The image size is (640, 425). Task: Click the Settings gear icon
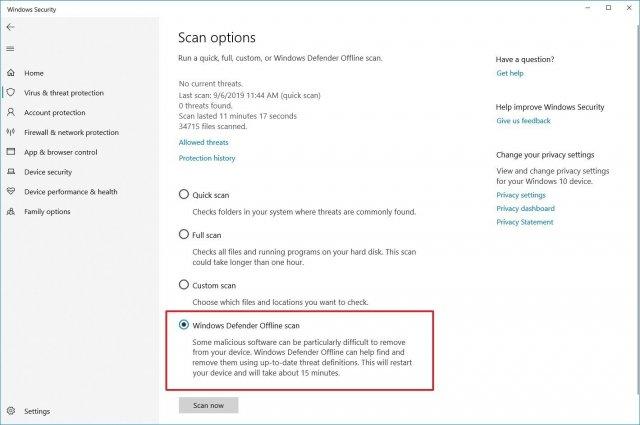tap(11, 411)
